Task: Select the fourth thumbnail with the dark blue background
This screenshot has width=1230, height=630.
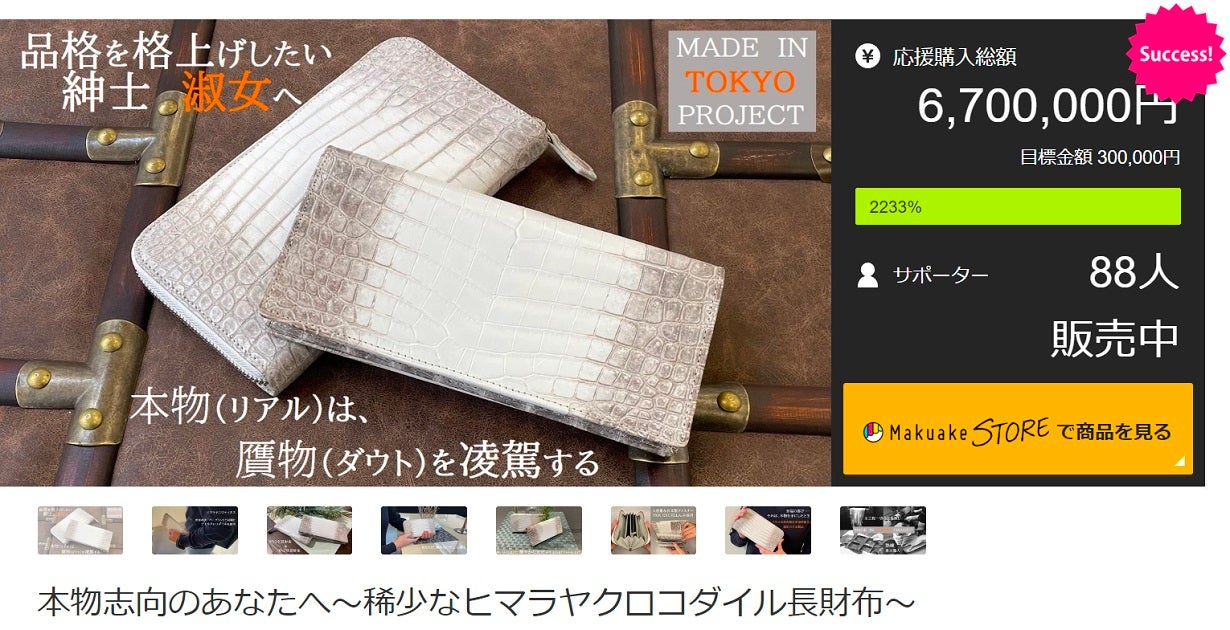Action: (424, 530)
